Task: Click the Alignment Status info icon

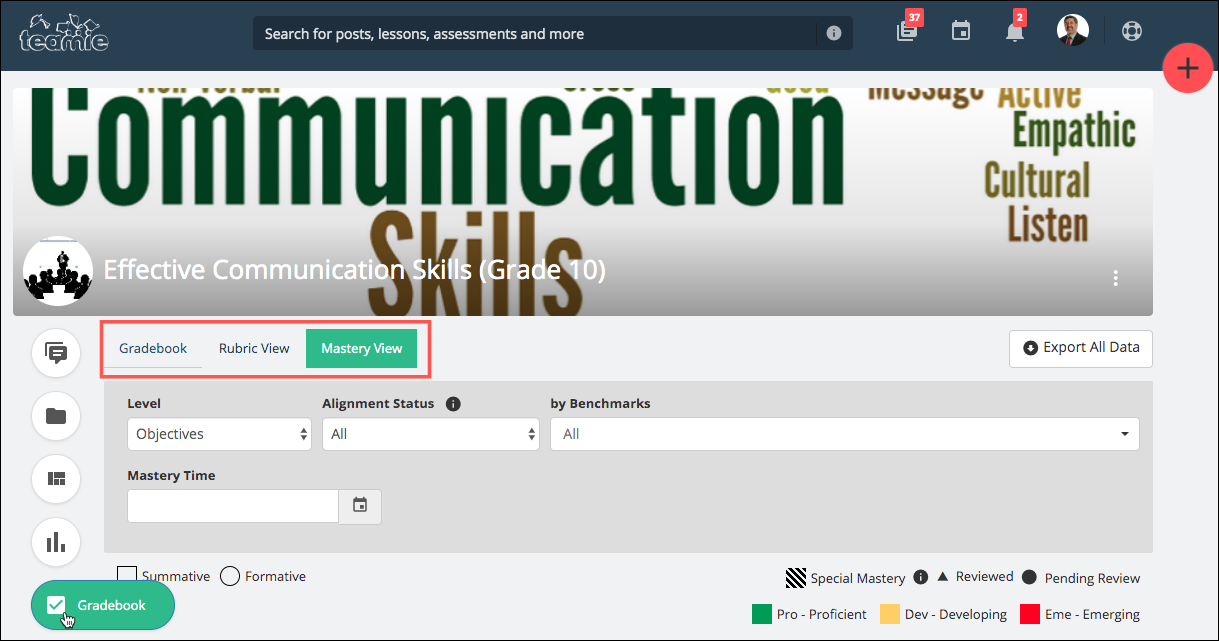Action: point(453,404)
